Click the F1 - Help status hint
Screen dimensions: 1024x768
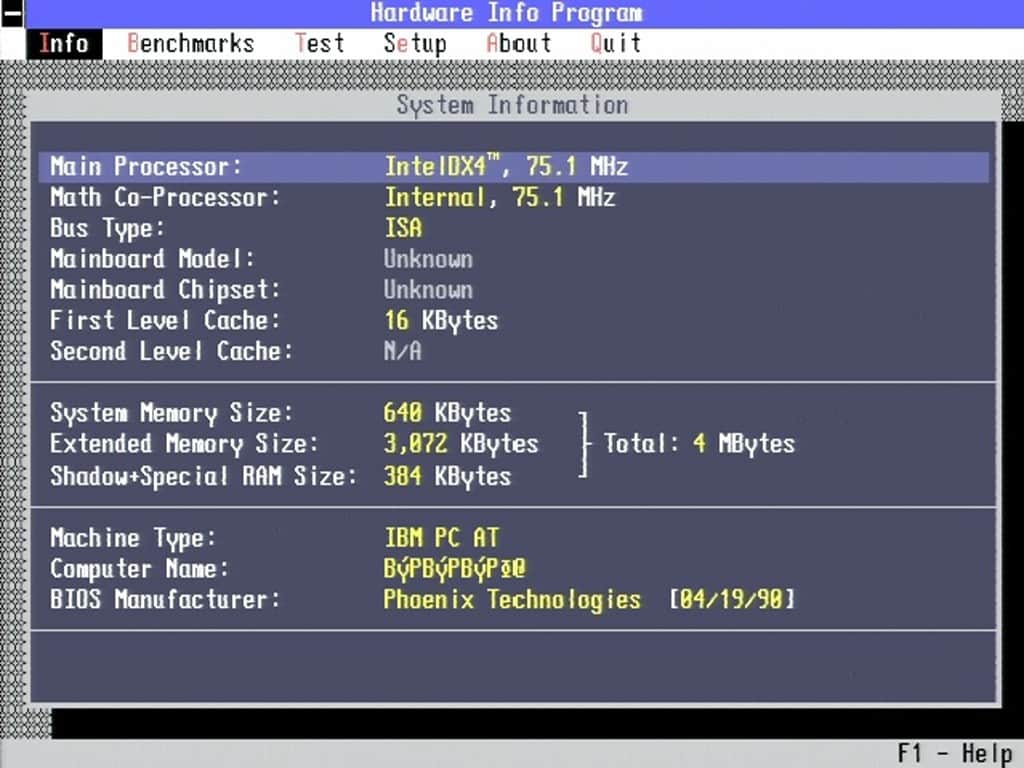click(x=954, y=753)
